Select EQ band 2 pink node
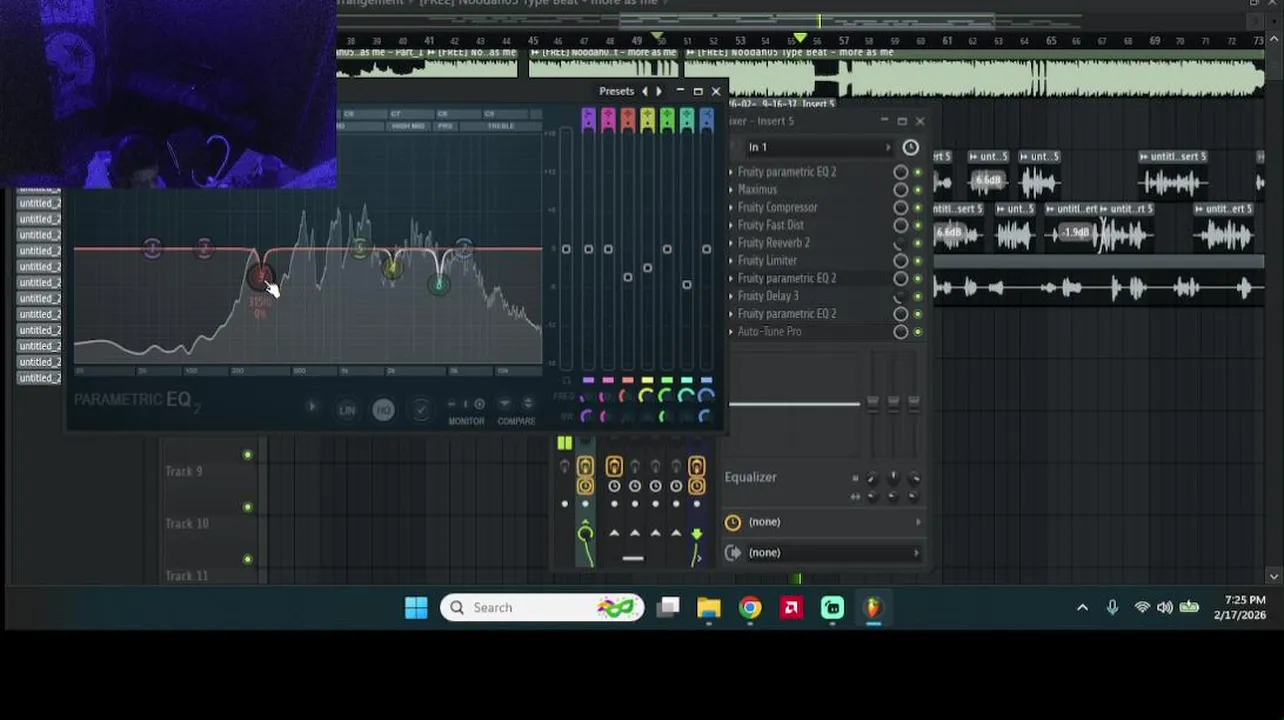Image resolution: width=1284 pixels, height=720 pixels. 203,248
